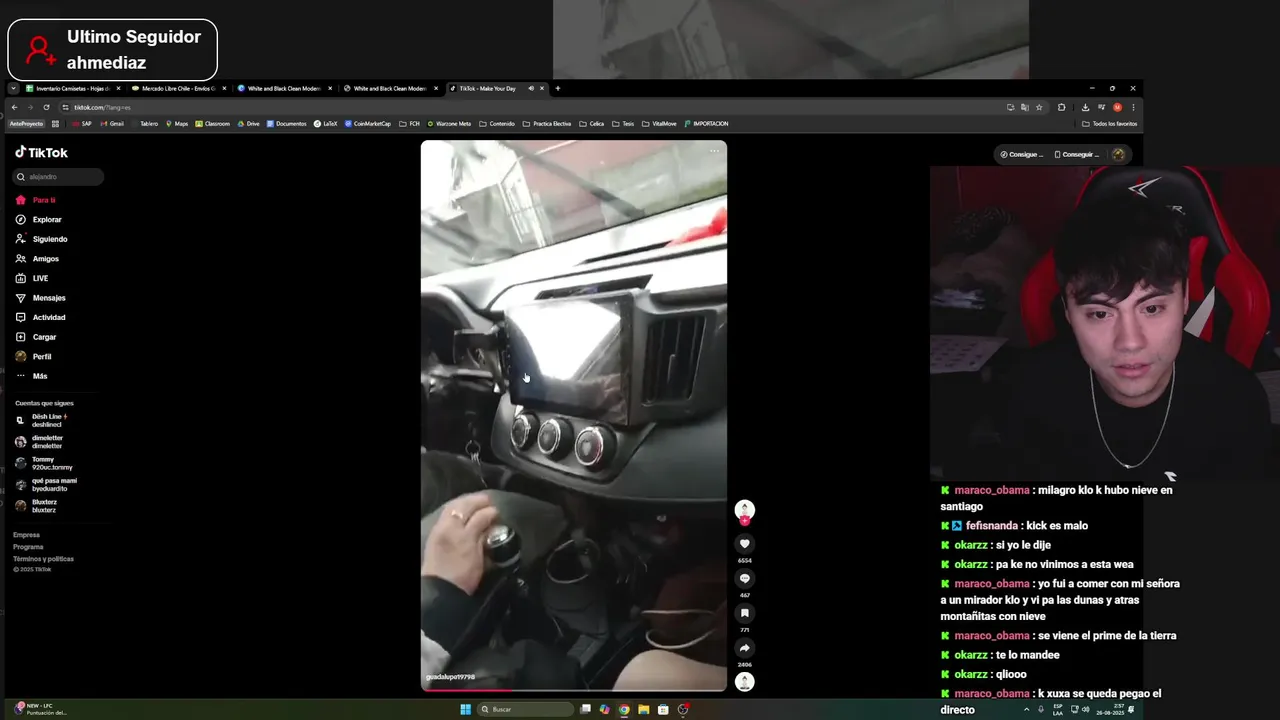This screenshot has width=1280, height=720.
Task: Open Mensajes in sidebar
Action: [41, 298]
